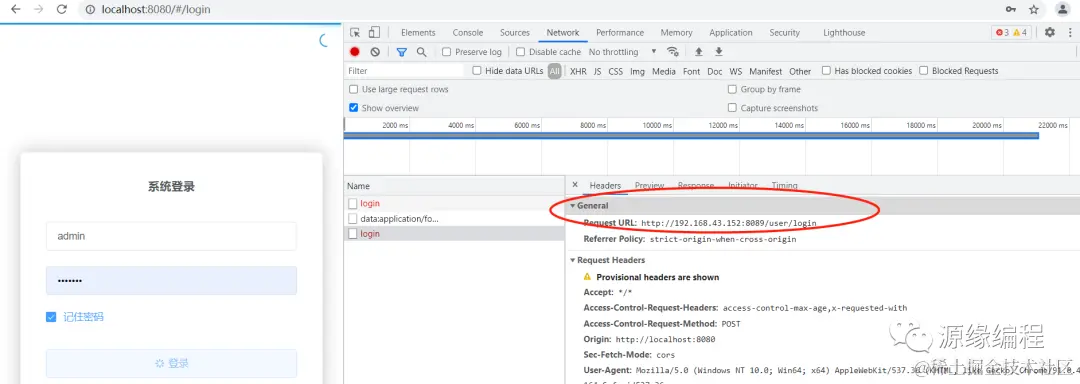Switch to the Sources tab
This screenshot has height=384, width=1080.
(x=515, y=32)
